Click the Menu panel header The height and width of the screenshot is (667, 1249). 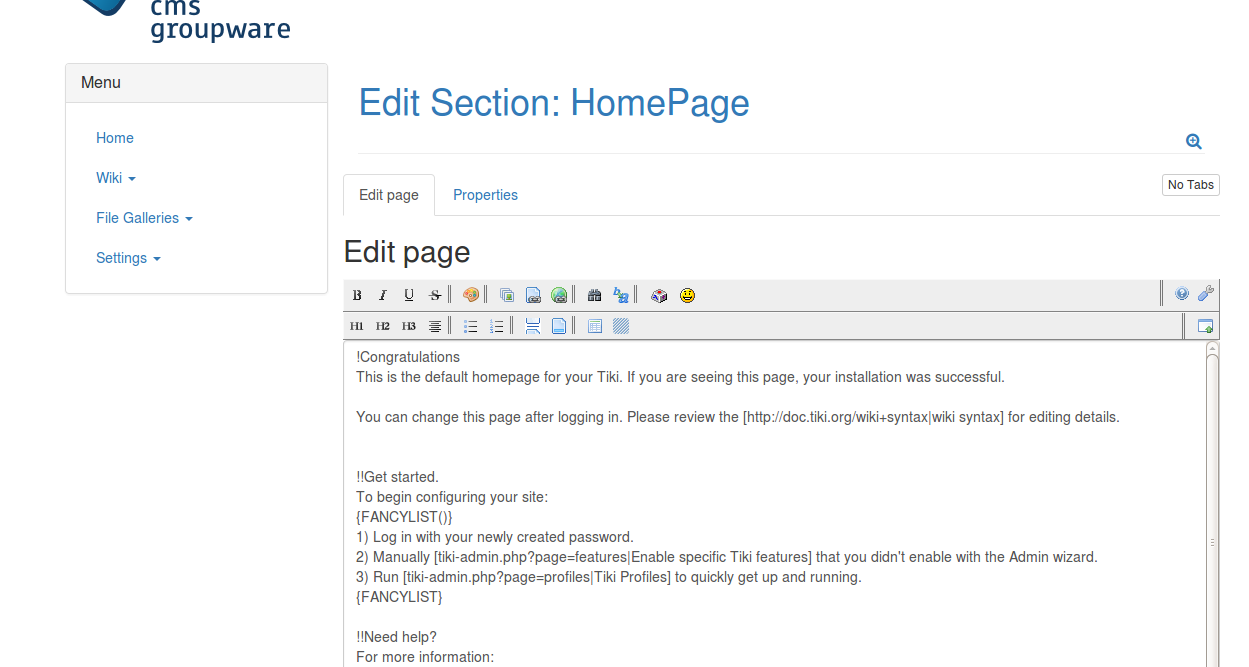(196, 83)
